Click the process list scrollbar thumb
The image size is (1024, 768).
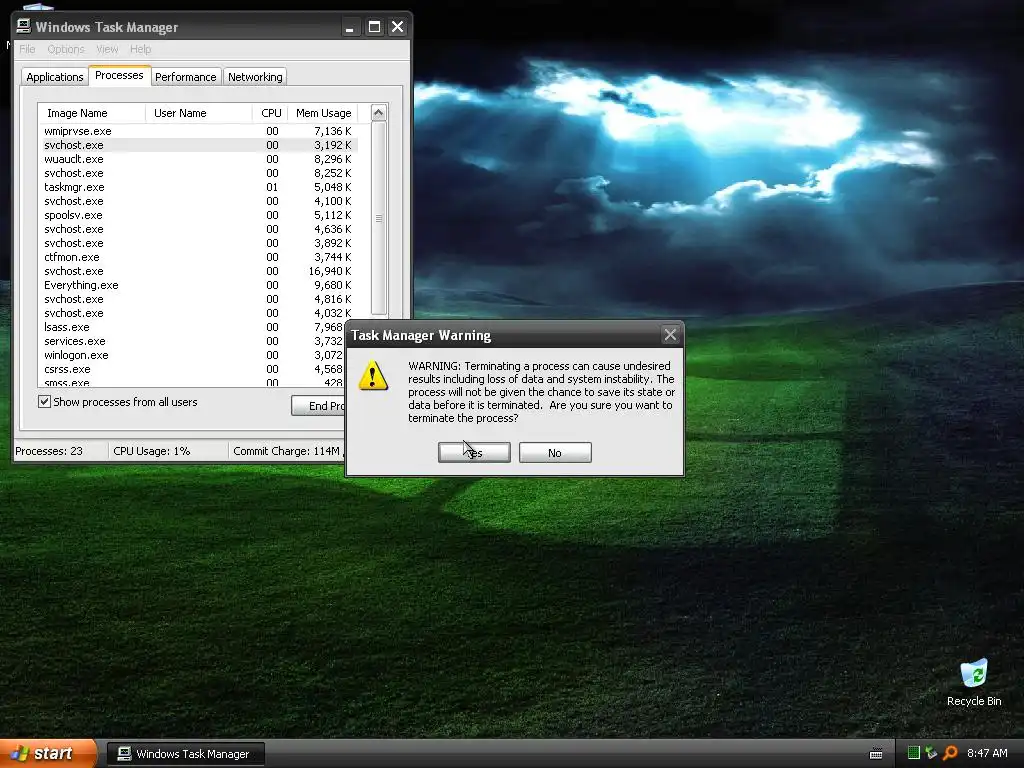379,218
